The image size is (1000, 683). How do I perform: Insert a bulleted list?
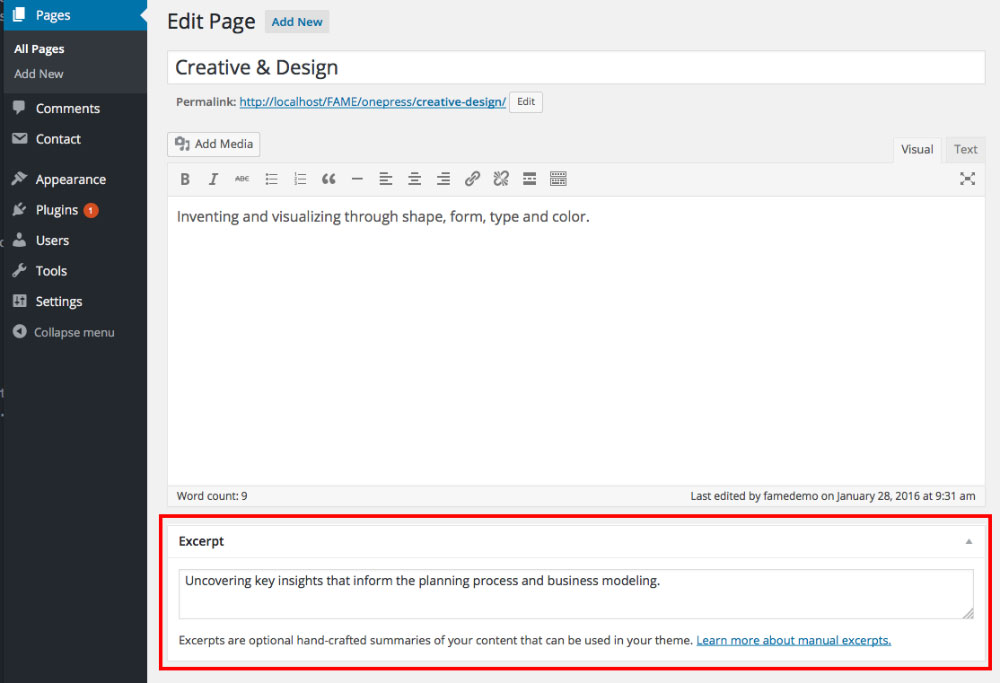(271, 179)
